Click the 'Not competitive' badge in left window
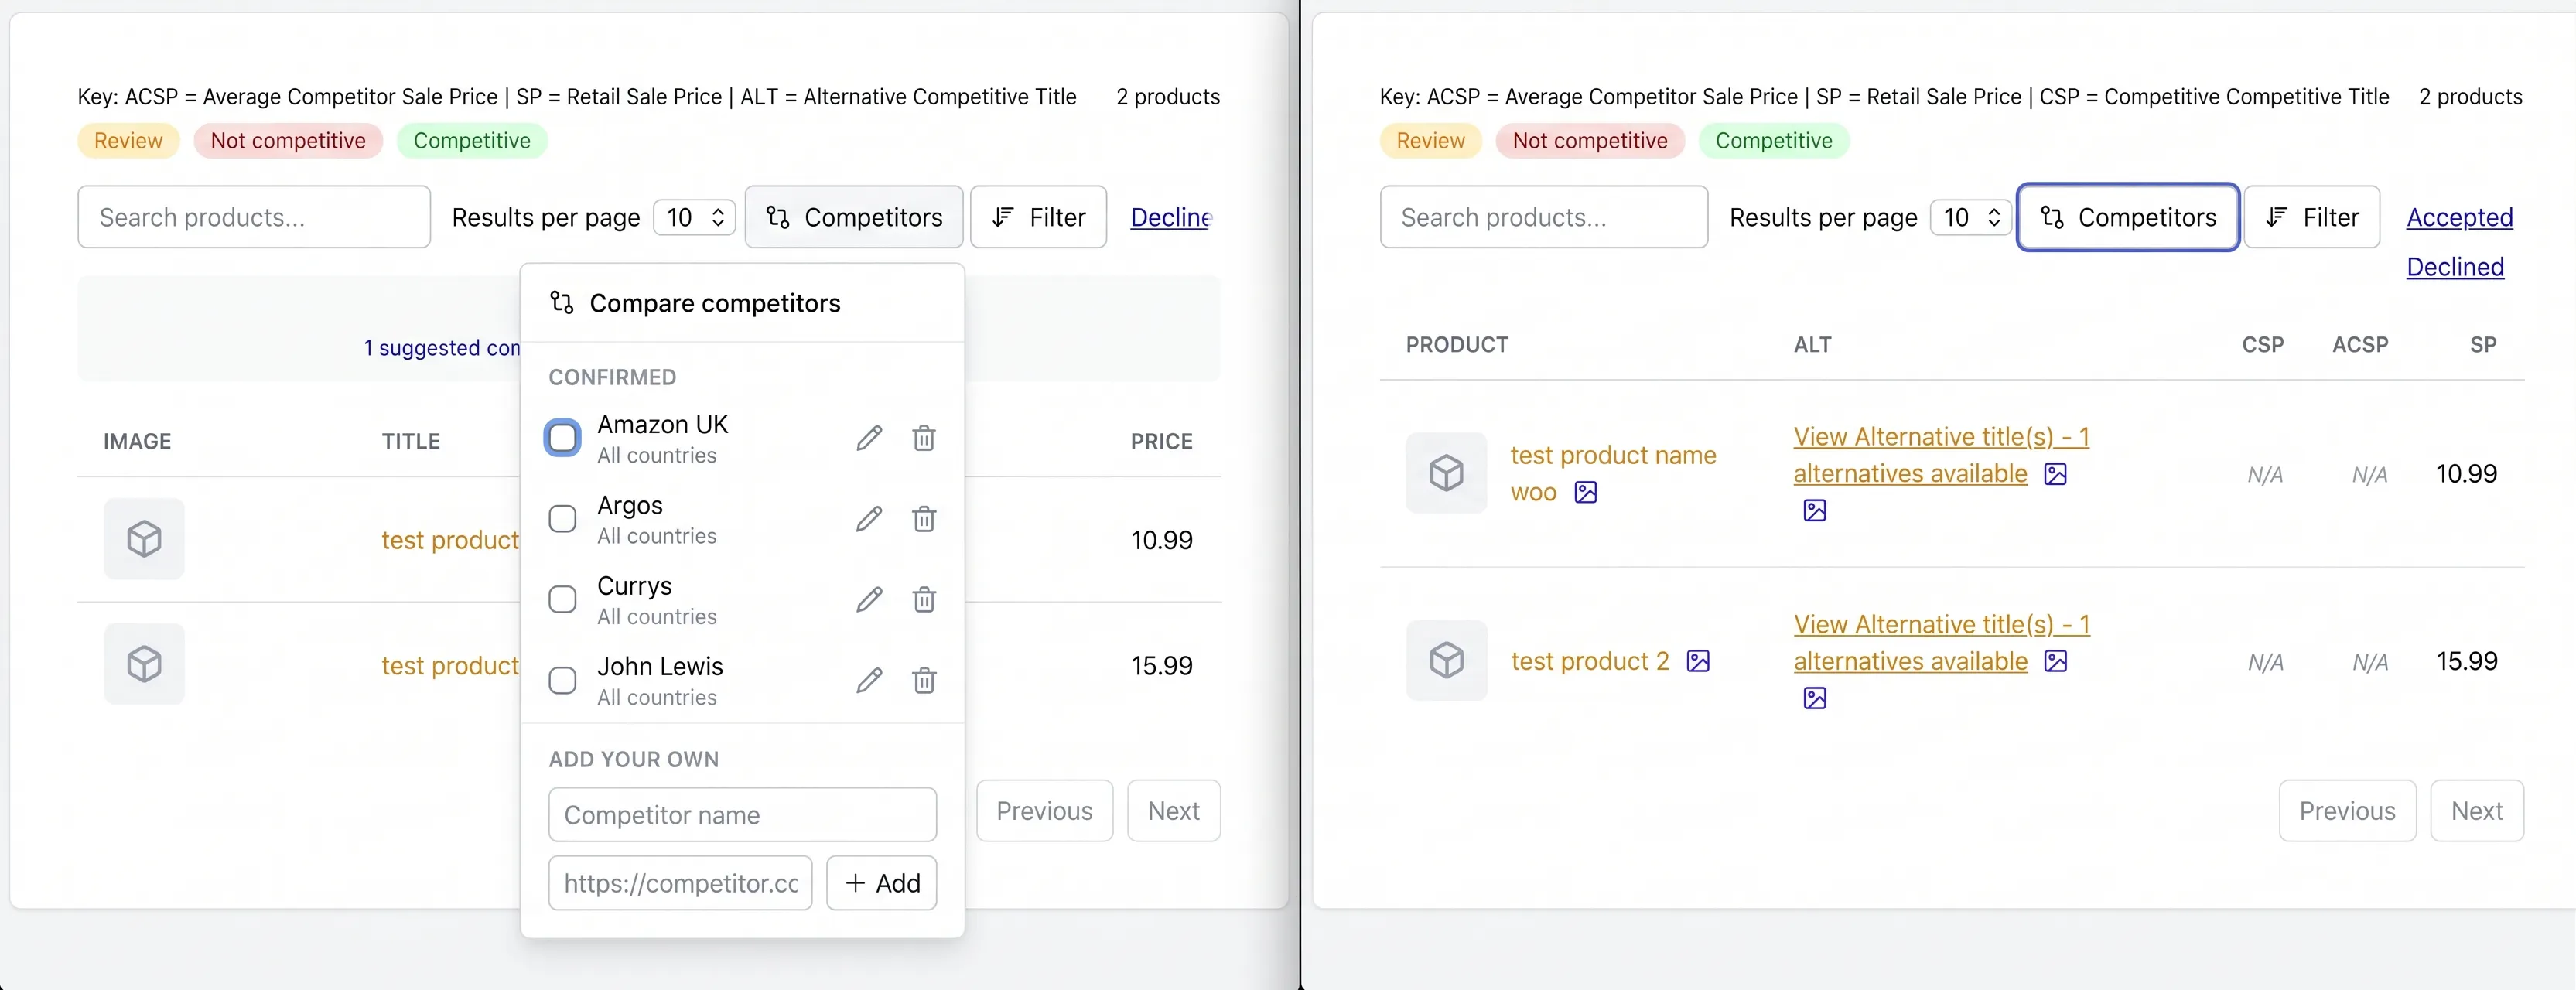Image resolution: width=2576 pixels, height=990 pixels. (288, 141)
